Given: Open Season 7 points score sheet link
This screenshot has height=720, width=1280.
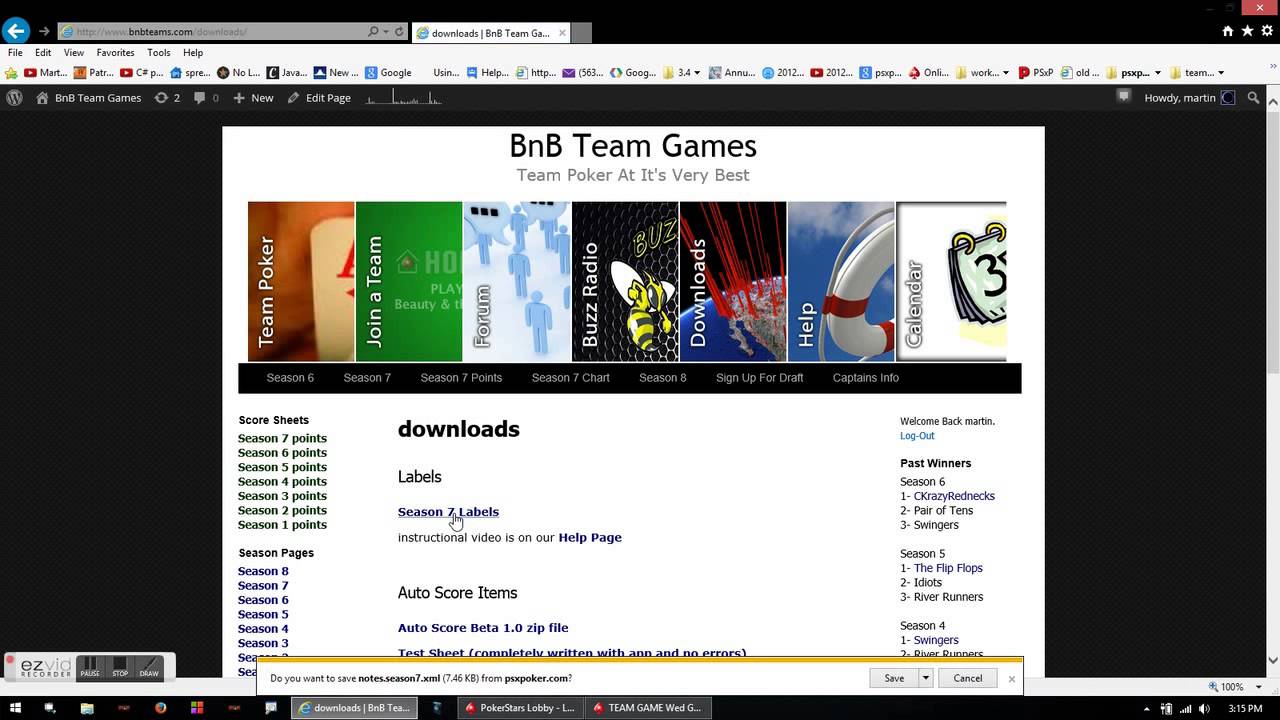Looking at the screenshot, I should click(x=282, y=439).
